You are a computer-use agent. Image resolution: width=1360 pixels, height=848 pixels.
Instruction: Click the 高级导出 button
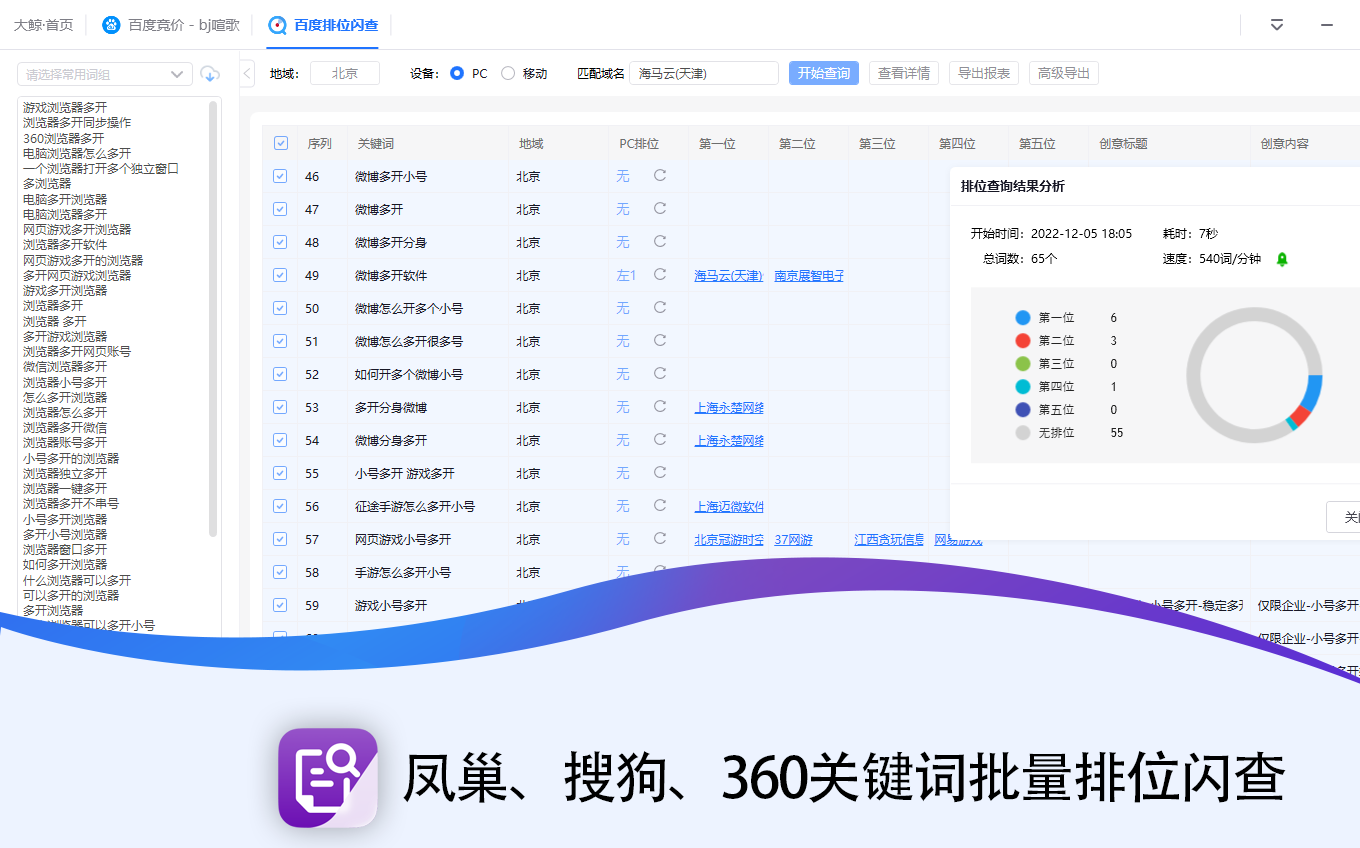pos(1064,73)
